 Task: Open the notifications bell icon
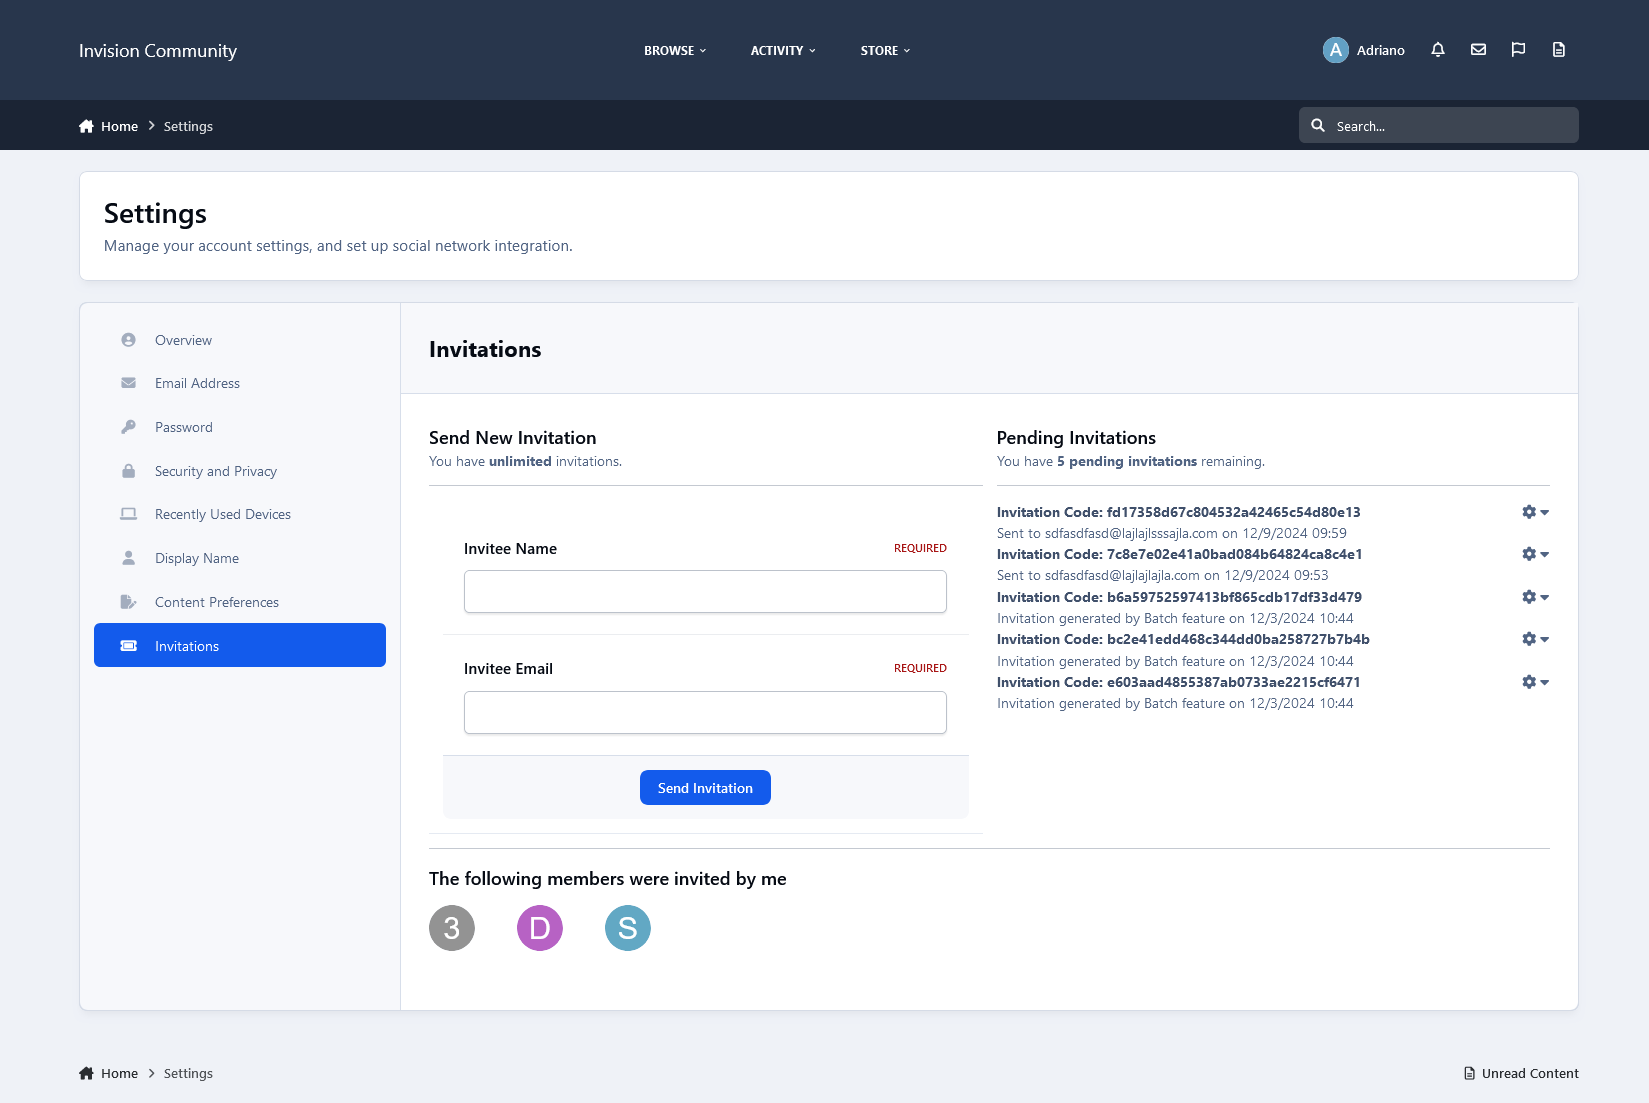pyautogui.click(x=1438, y=49)
